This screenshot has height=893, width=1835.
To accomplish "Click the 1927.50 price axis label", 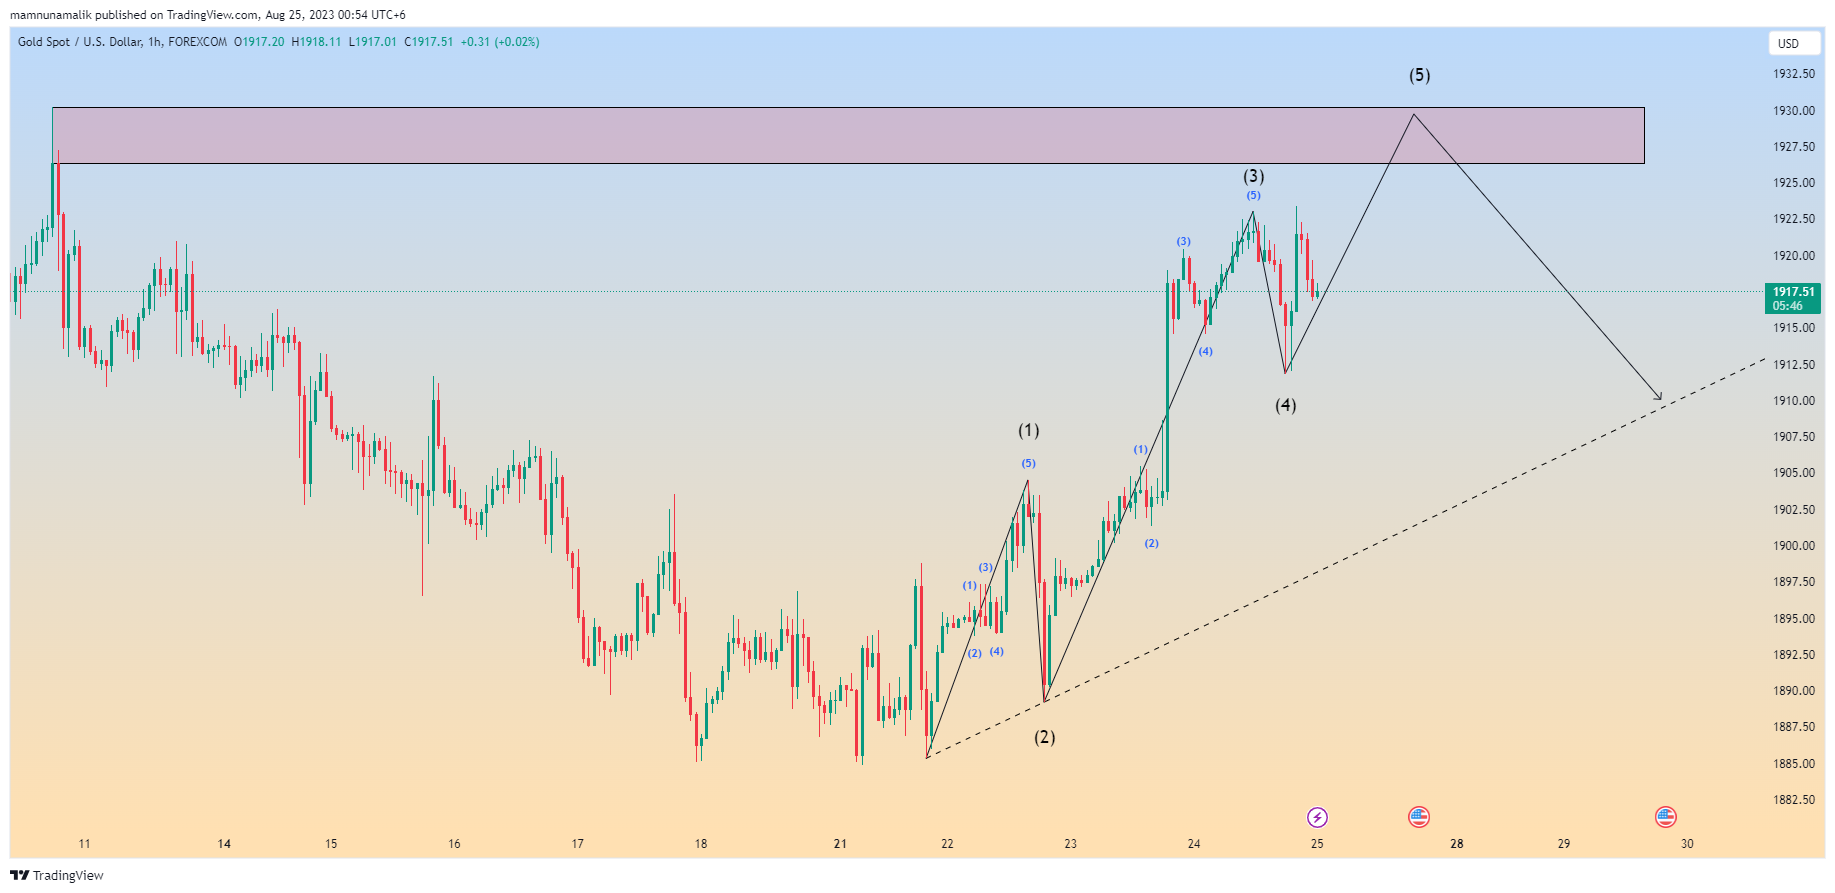I will (x=1794, y=147).
